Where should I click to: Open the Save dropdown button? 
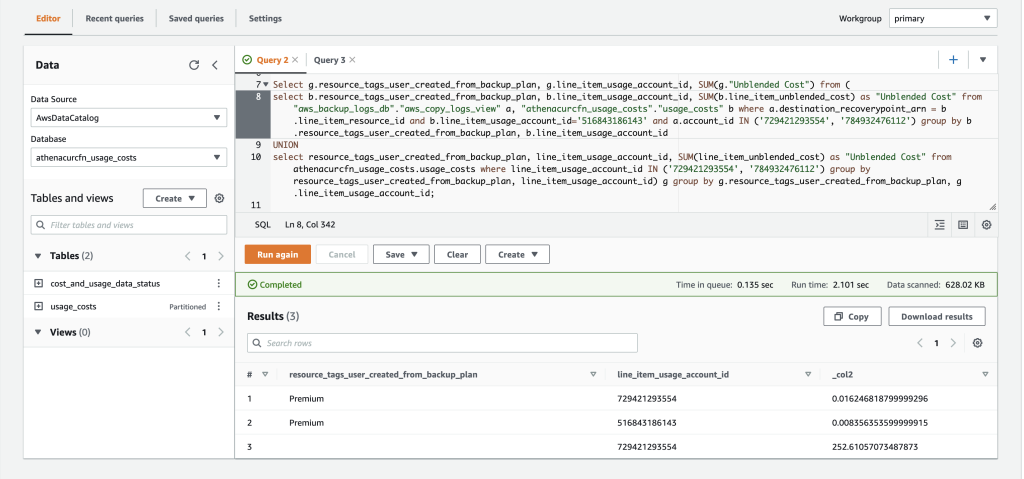[401, 254]
